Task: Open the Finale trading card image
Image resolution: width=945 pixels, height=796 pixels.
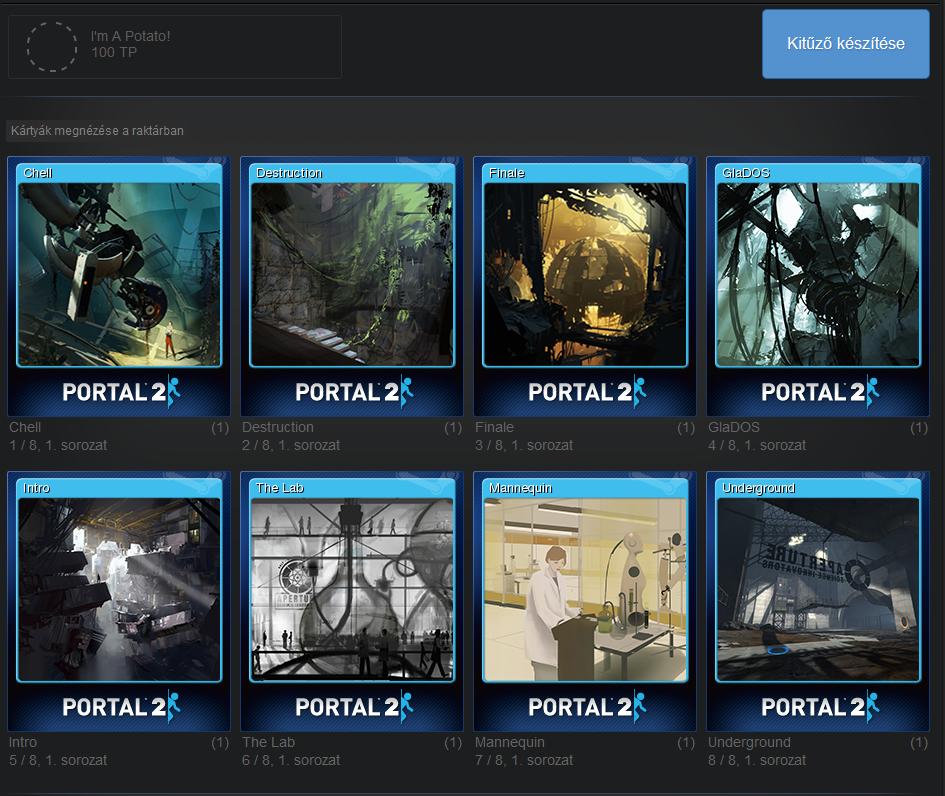Action: (585, 275)
